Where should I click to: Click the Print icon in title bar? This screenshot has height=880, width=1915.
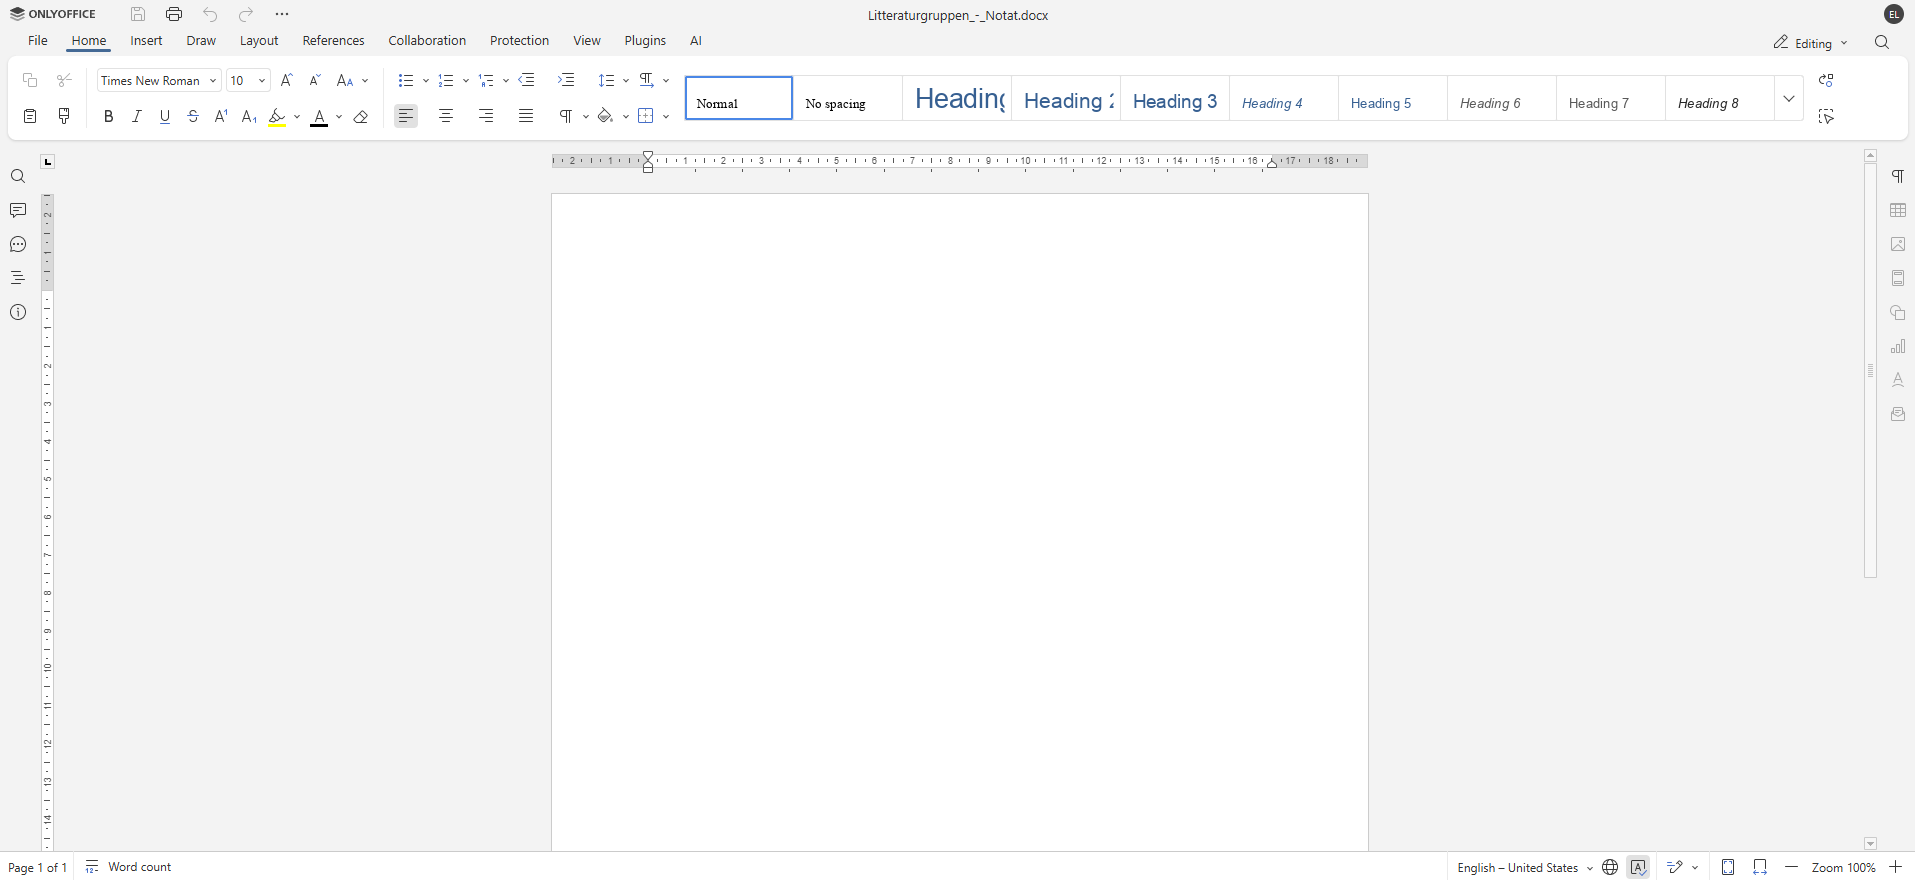174,14
